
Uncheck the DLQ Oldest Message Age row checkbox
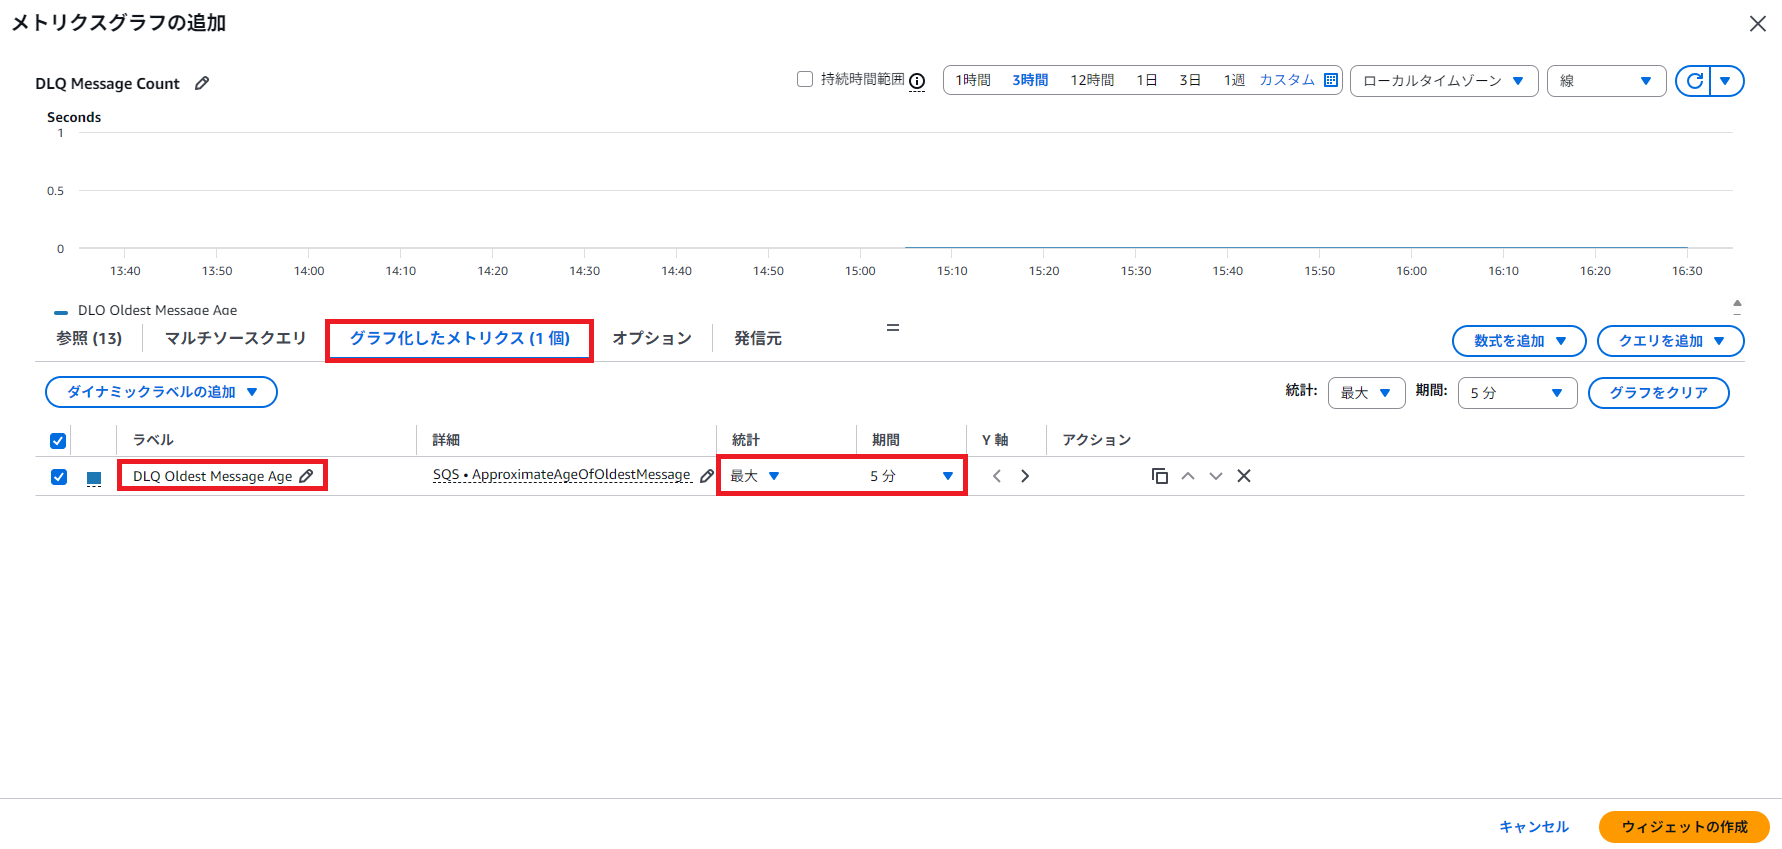(59, 477)
